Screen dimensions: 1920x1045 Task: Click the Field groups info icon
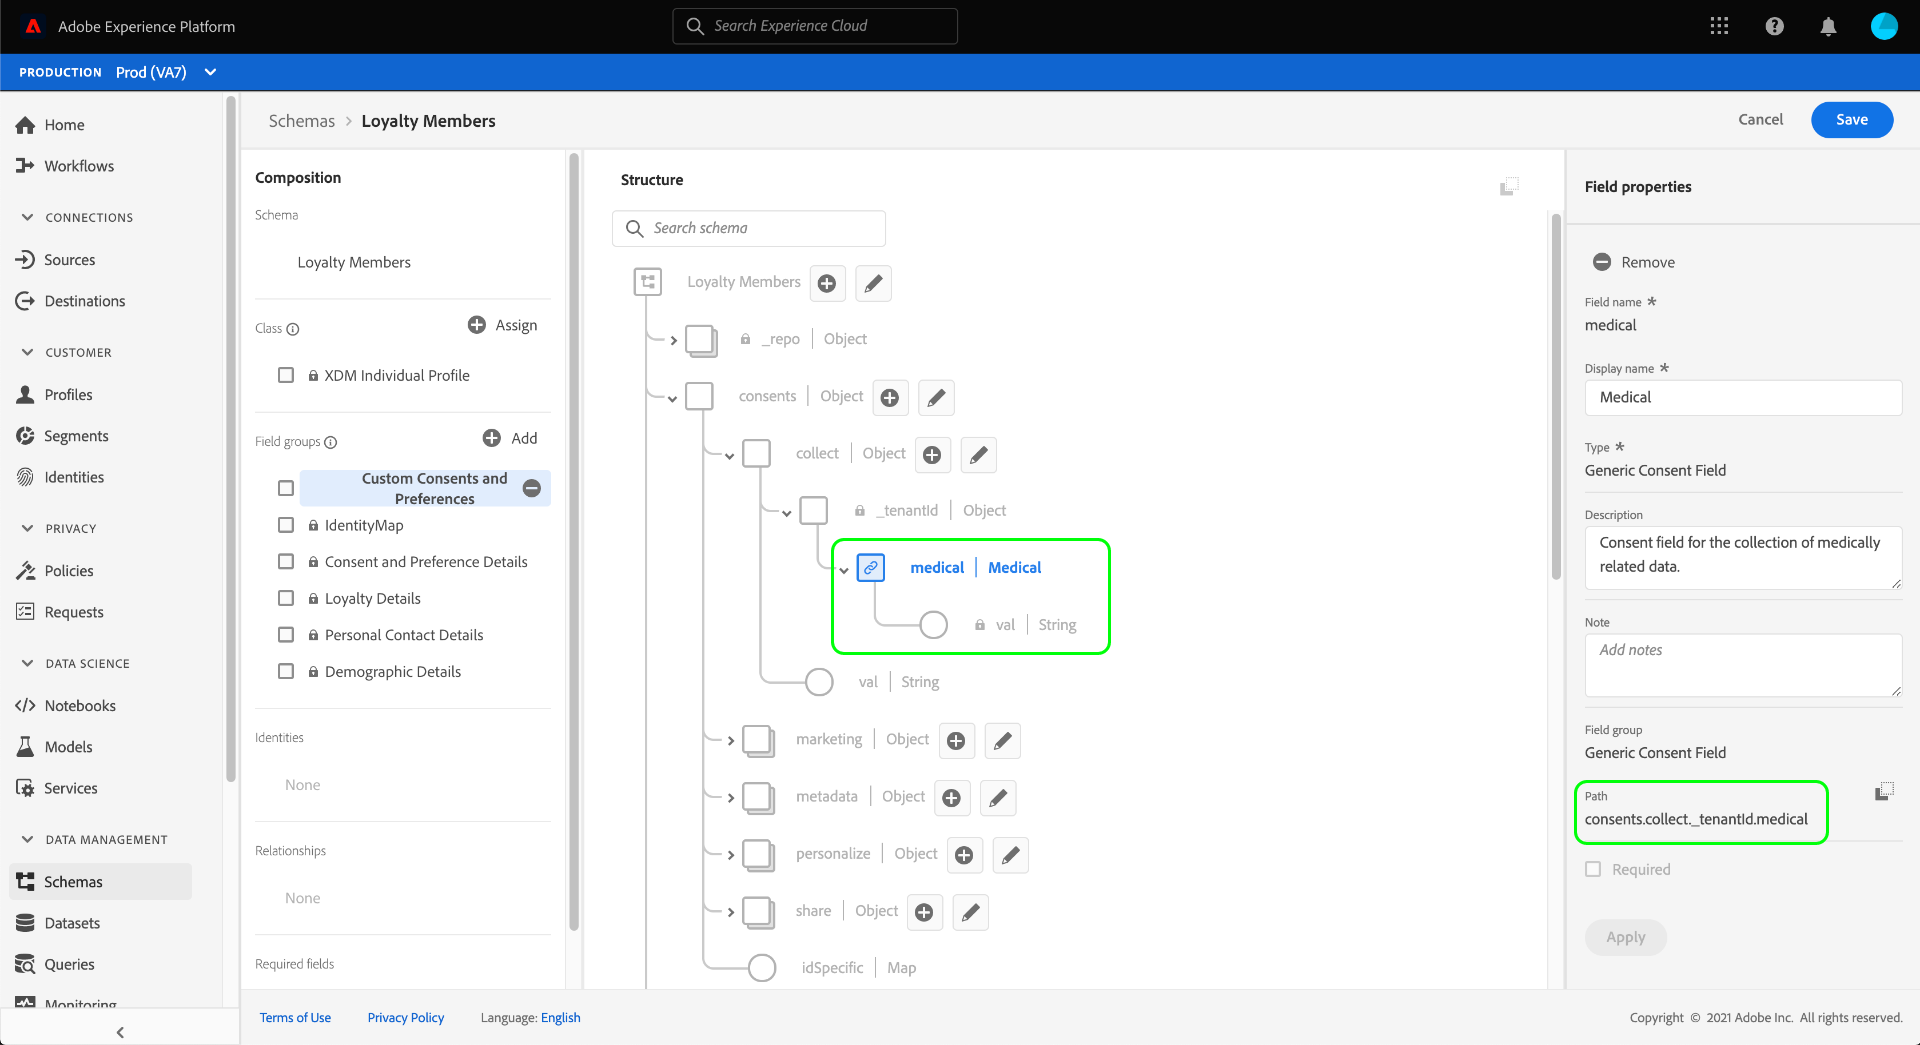click(x=331, y=442)
